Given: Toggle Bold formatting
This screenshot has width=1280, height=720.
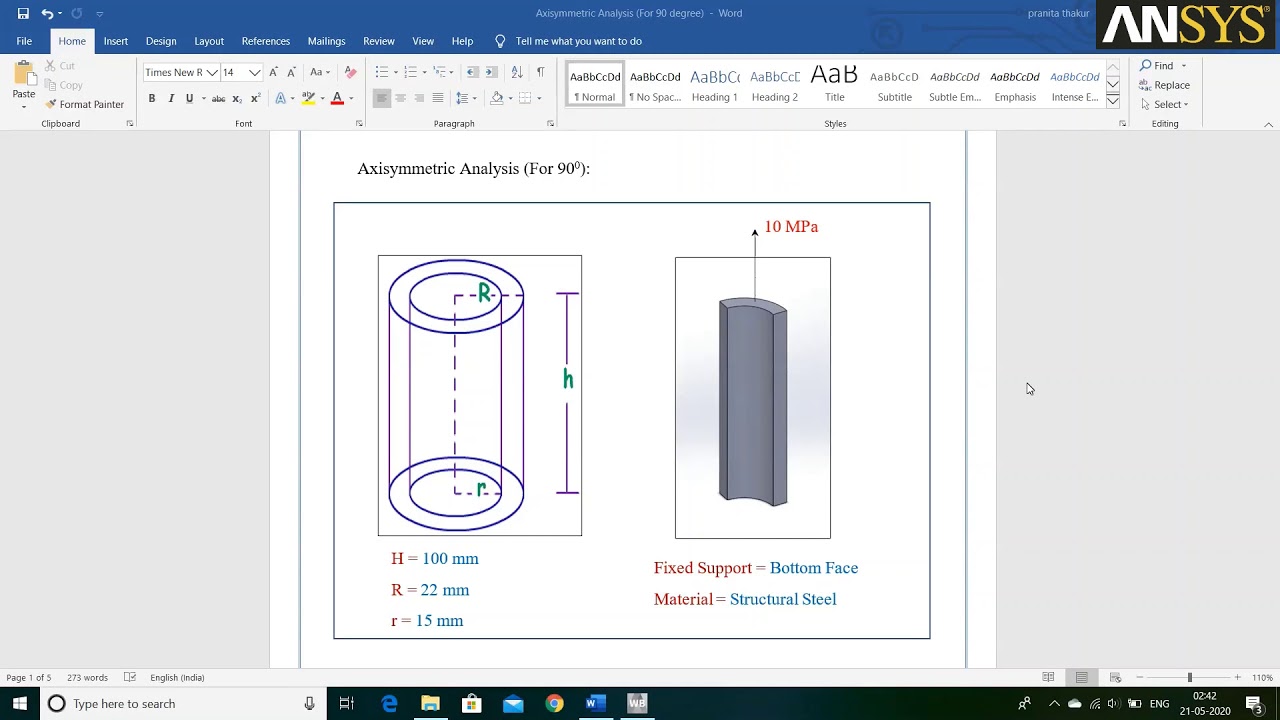Looking at the screenshot, I should [152, 98].
